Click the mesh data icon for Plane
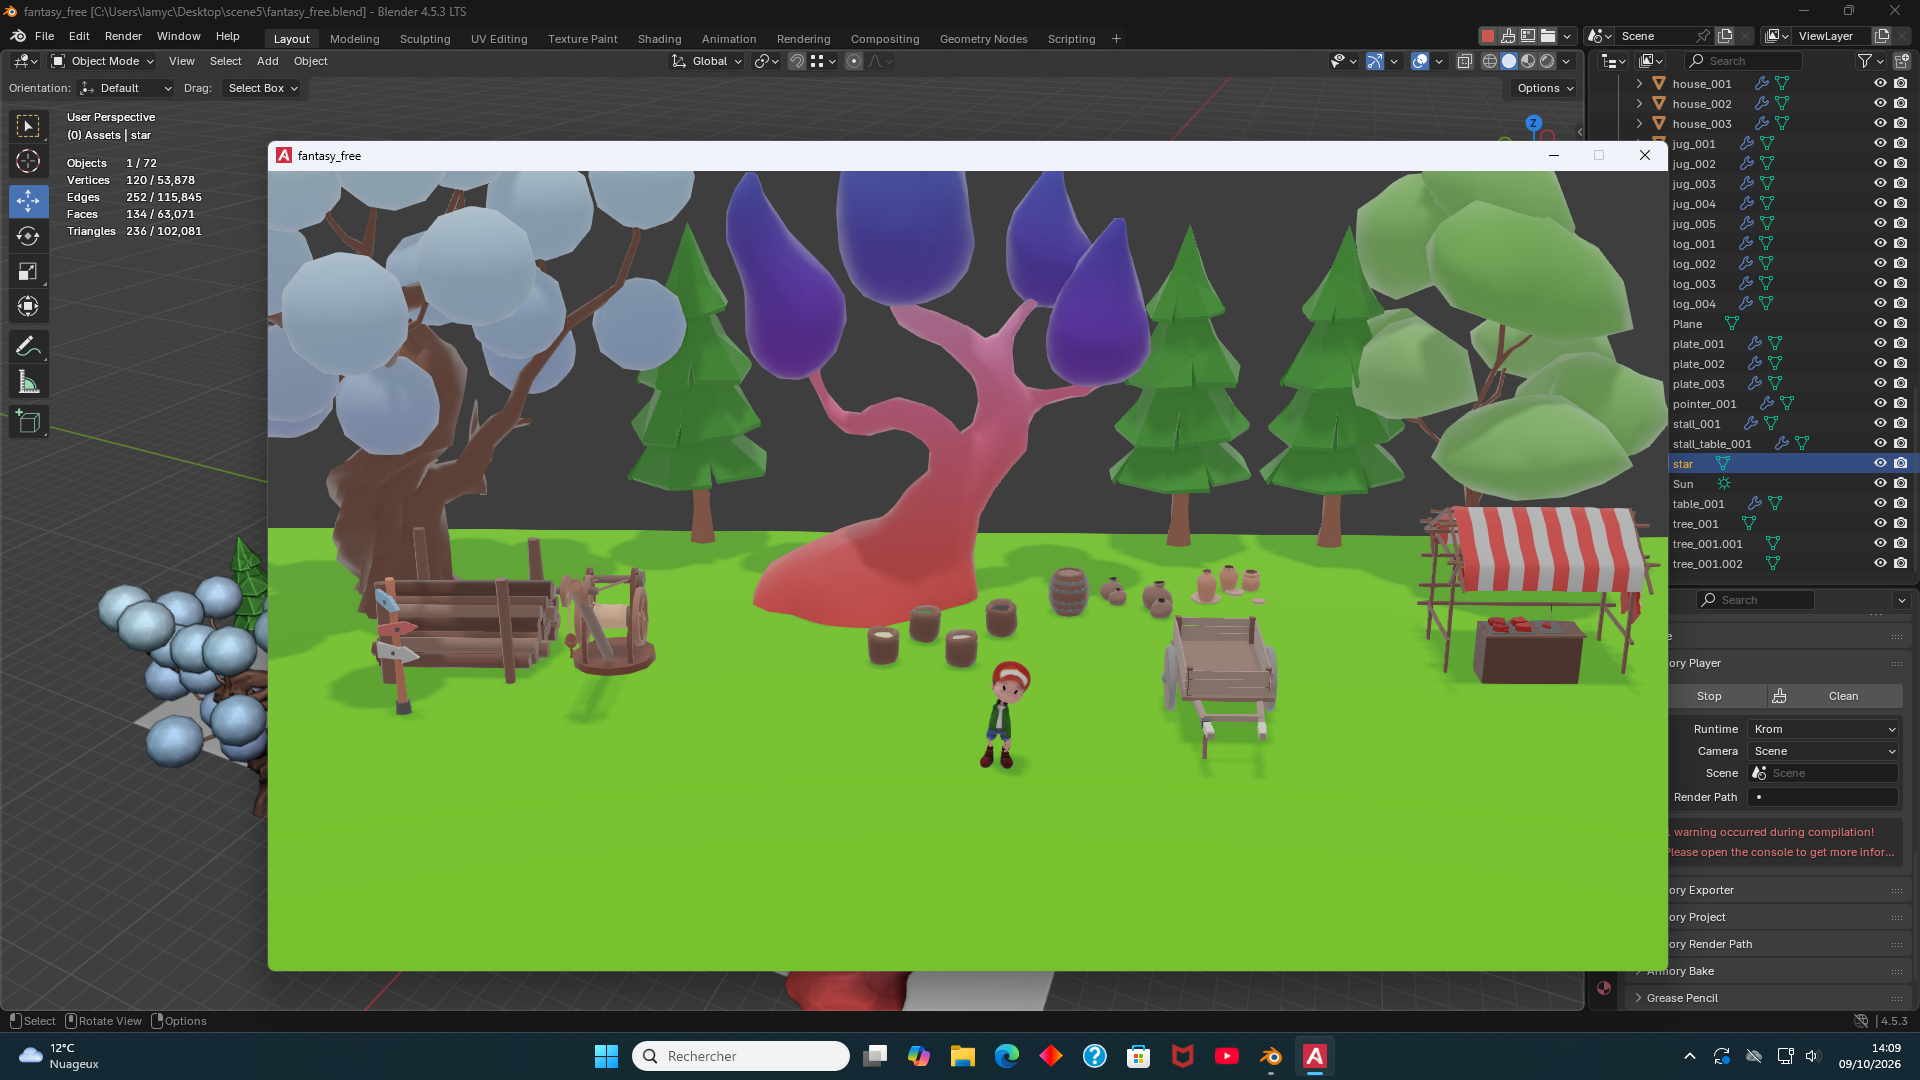Image resolution: width=1920 pixels, height=1080 pixels. [x=1732, y=324]
